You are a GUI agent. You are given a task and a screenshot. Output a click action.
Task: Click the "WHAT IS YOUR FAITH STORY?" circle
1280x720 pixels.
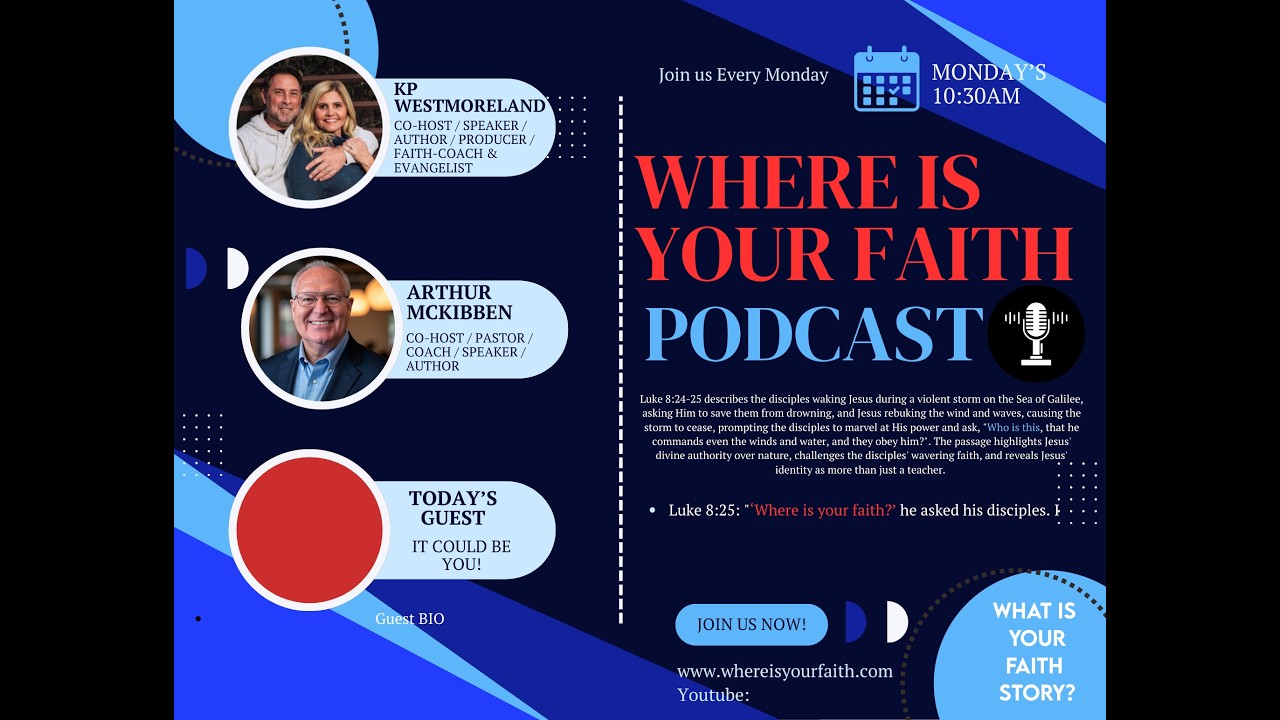1035,651
